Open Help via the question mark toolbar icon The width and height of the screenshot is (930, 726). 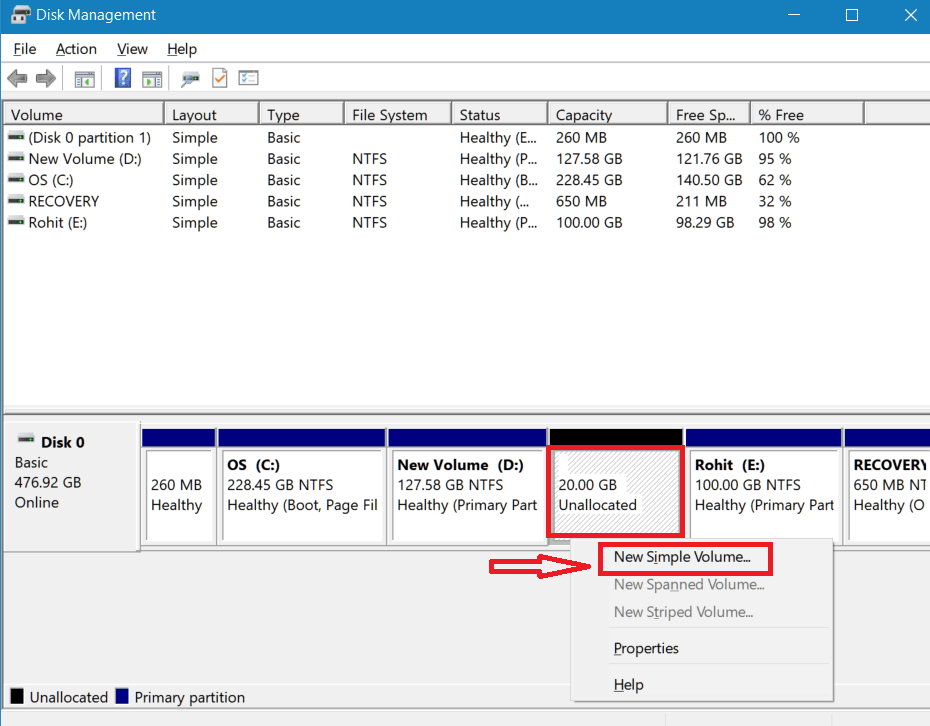point(122,78)
